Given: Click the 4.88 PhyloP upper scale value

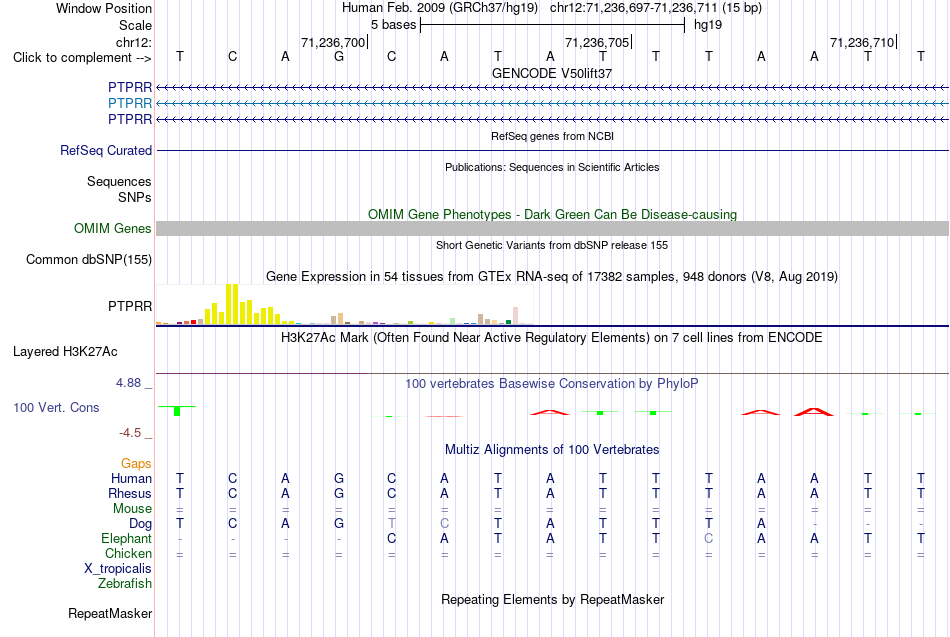Looking at the screenshot, I should click(128, 383).
